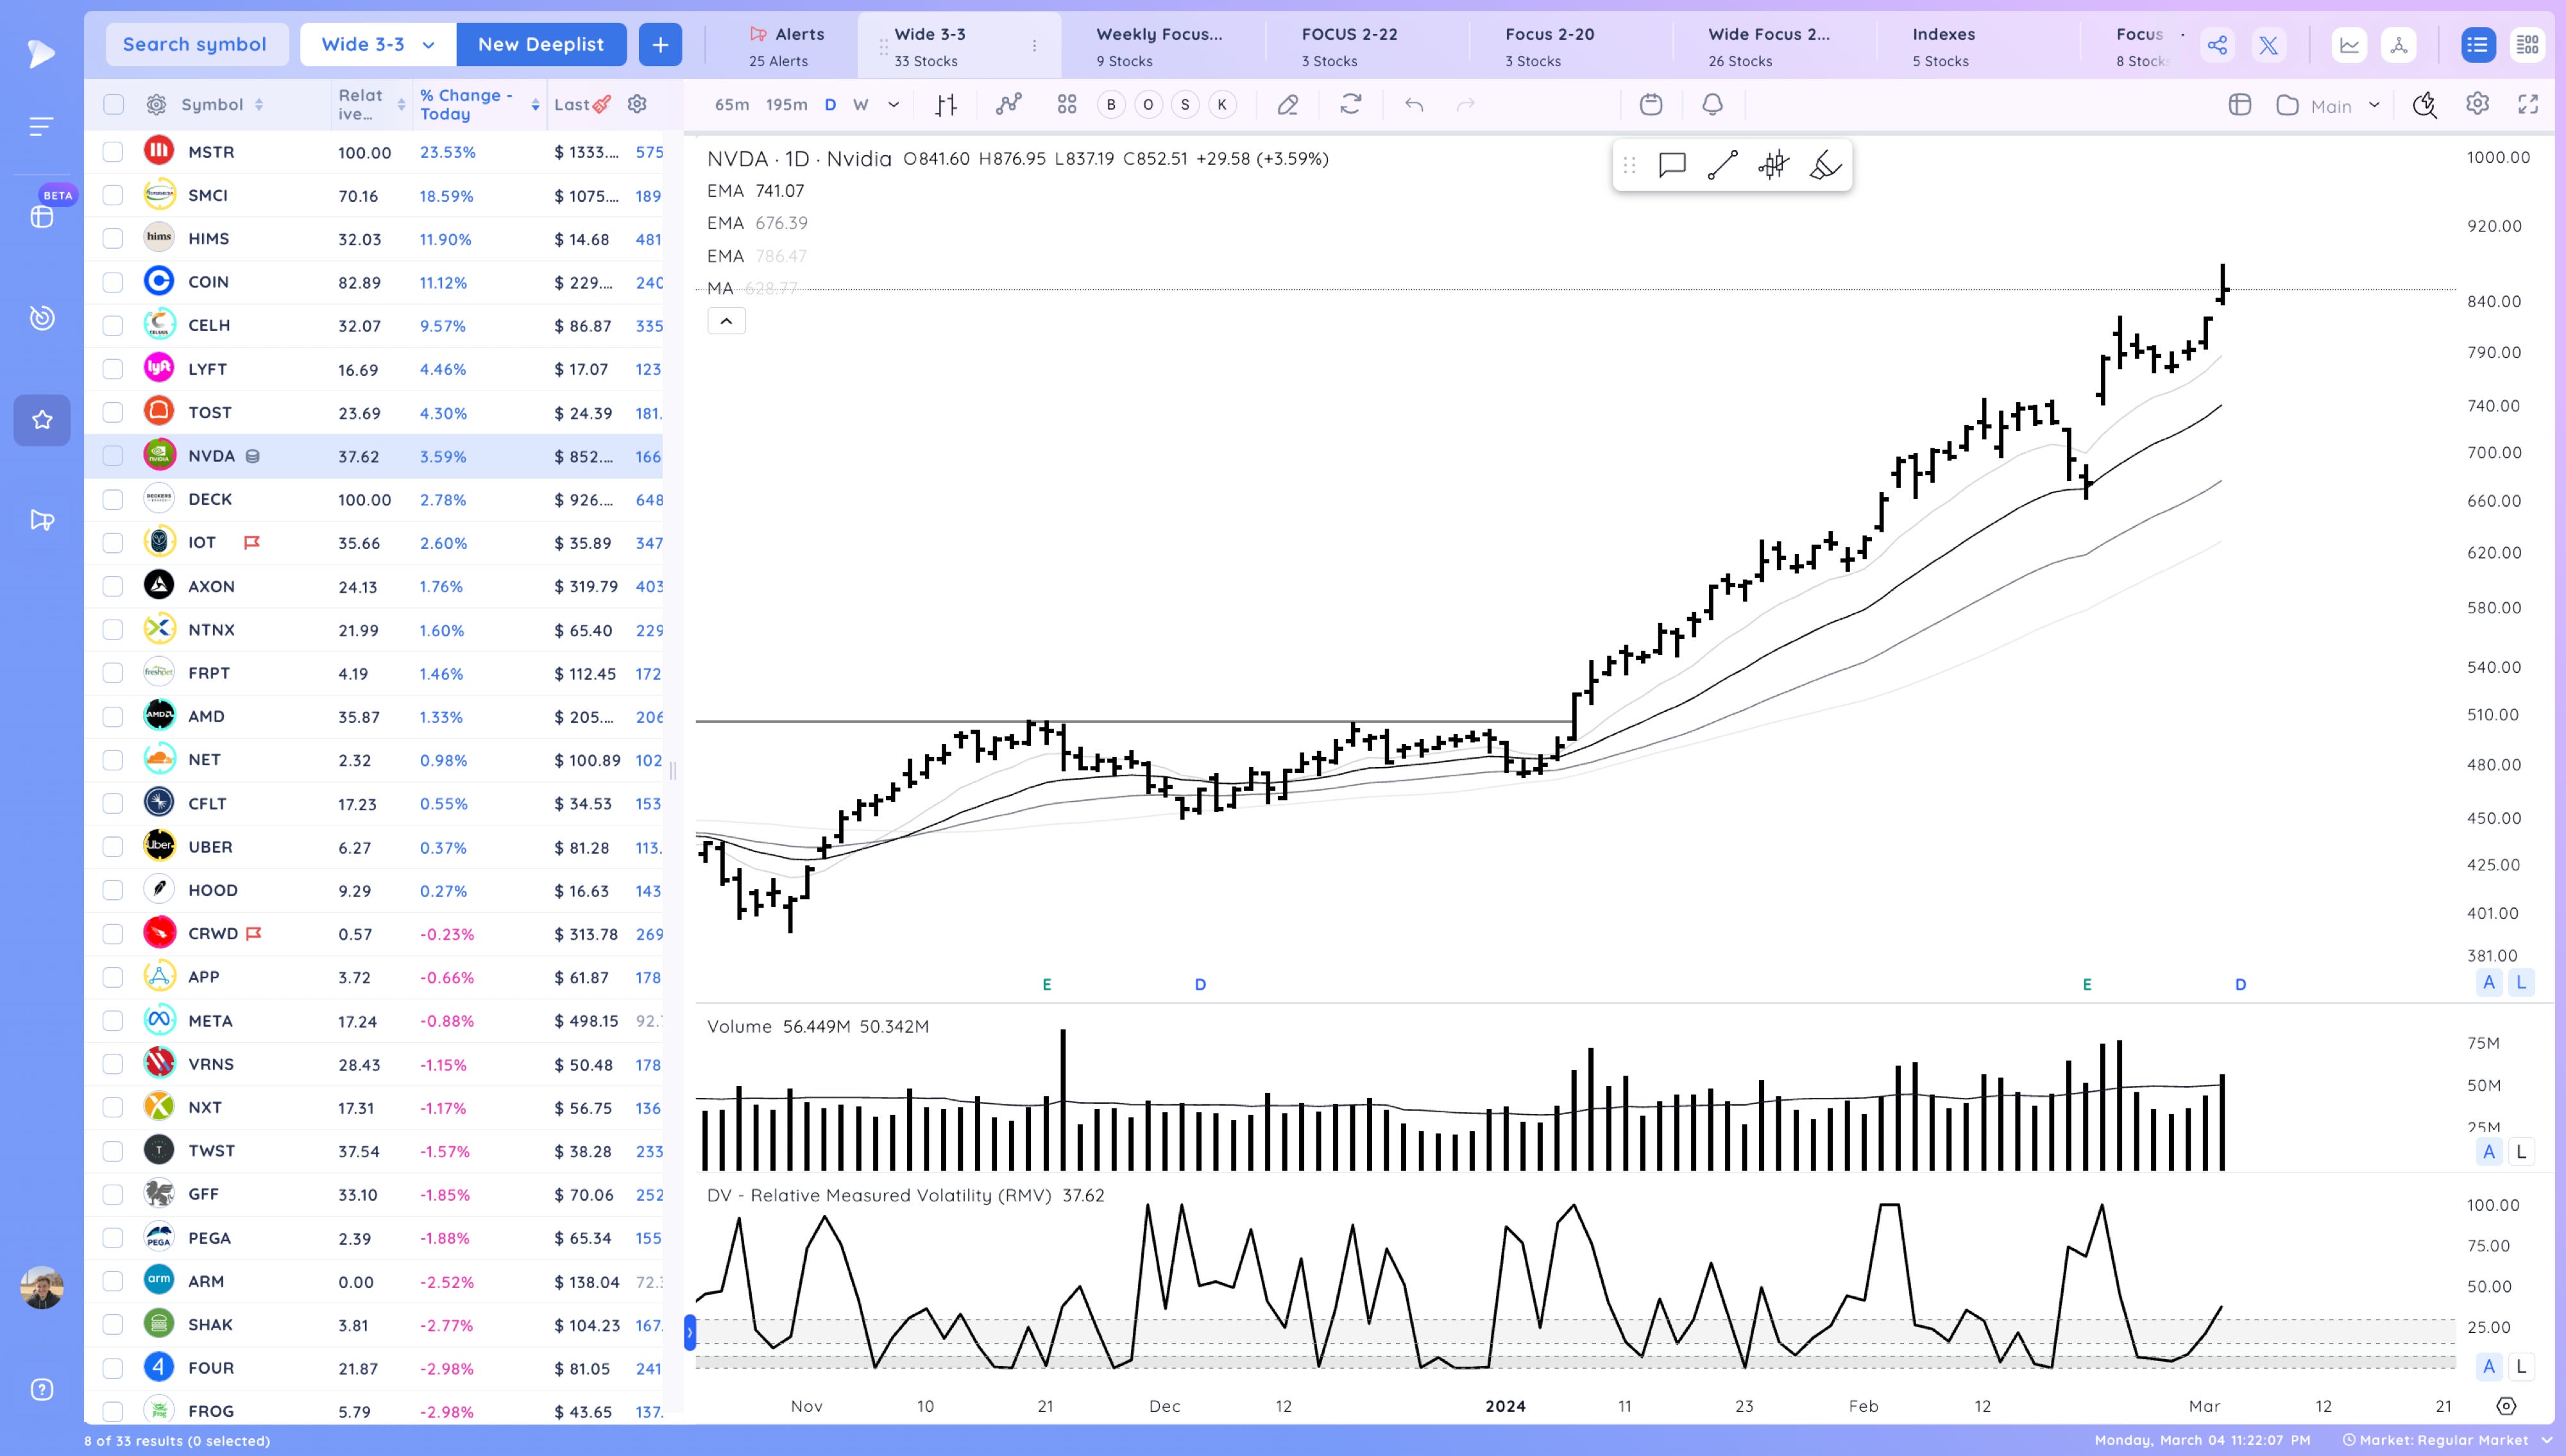Viewport: 2566px width, 1456px height.
Task: Select the trend line drawing tool
Action: (1722, 165)
